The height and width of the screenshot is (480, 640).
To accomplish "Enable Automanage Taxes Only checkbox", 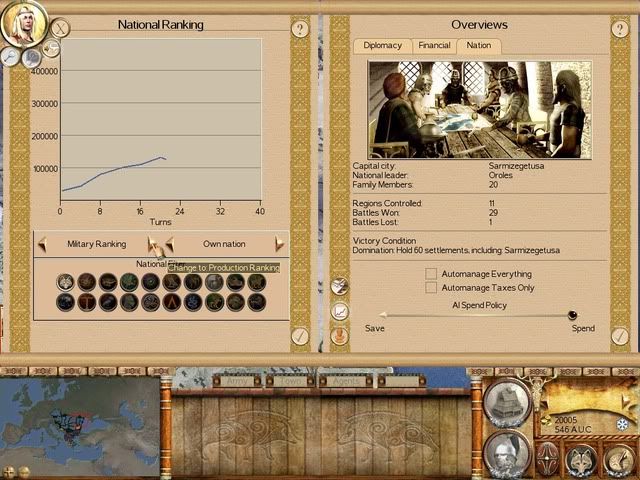I will tap(431, 287).
